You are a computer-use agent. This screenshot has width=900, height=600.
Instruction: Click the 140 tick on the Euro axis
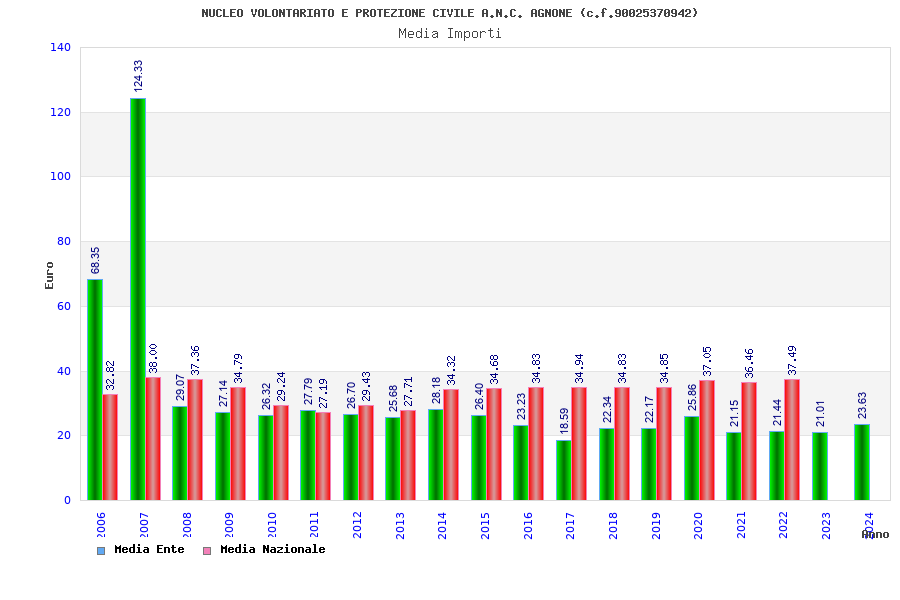(61, 48)
